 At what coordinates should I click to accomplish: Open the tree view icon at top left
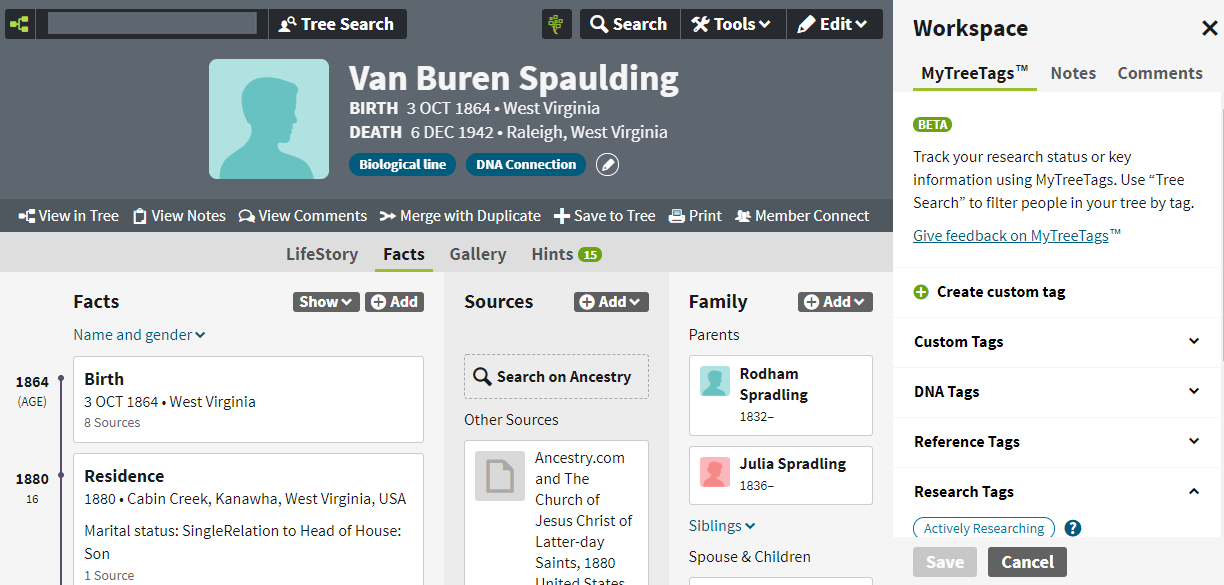(x=20, y=24)
